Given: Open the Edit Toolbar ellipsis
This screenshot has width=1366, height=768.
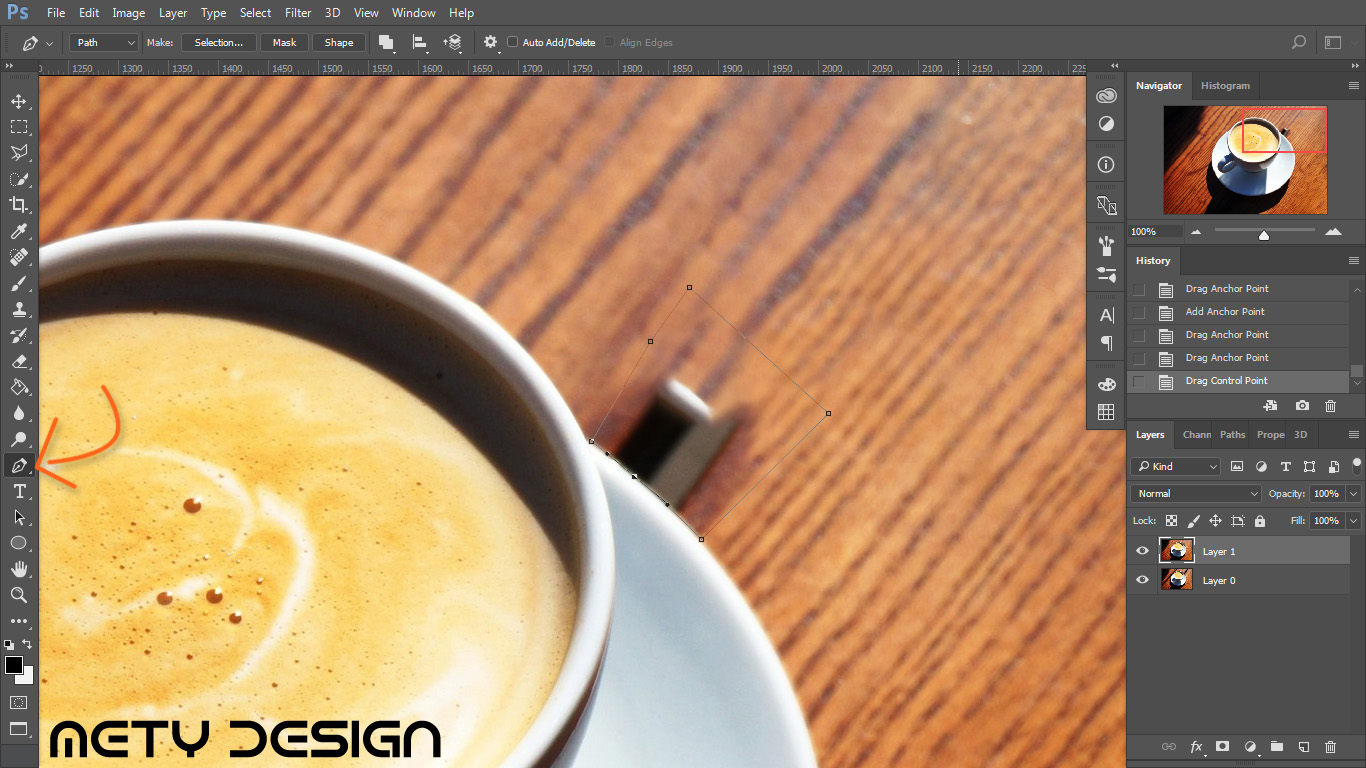Looking at the screenshot, I should pyautogui.click(x=19, y=621).
